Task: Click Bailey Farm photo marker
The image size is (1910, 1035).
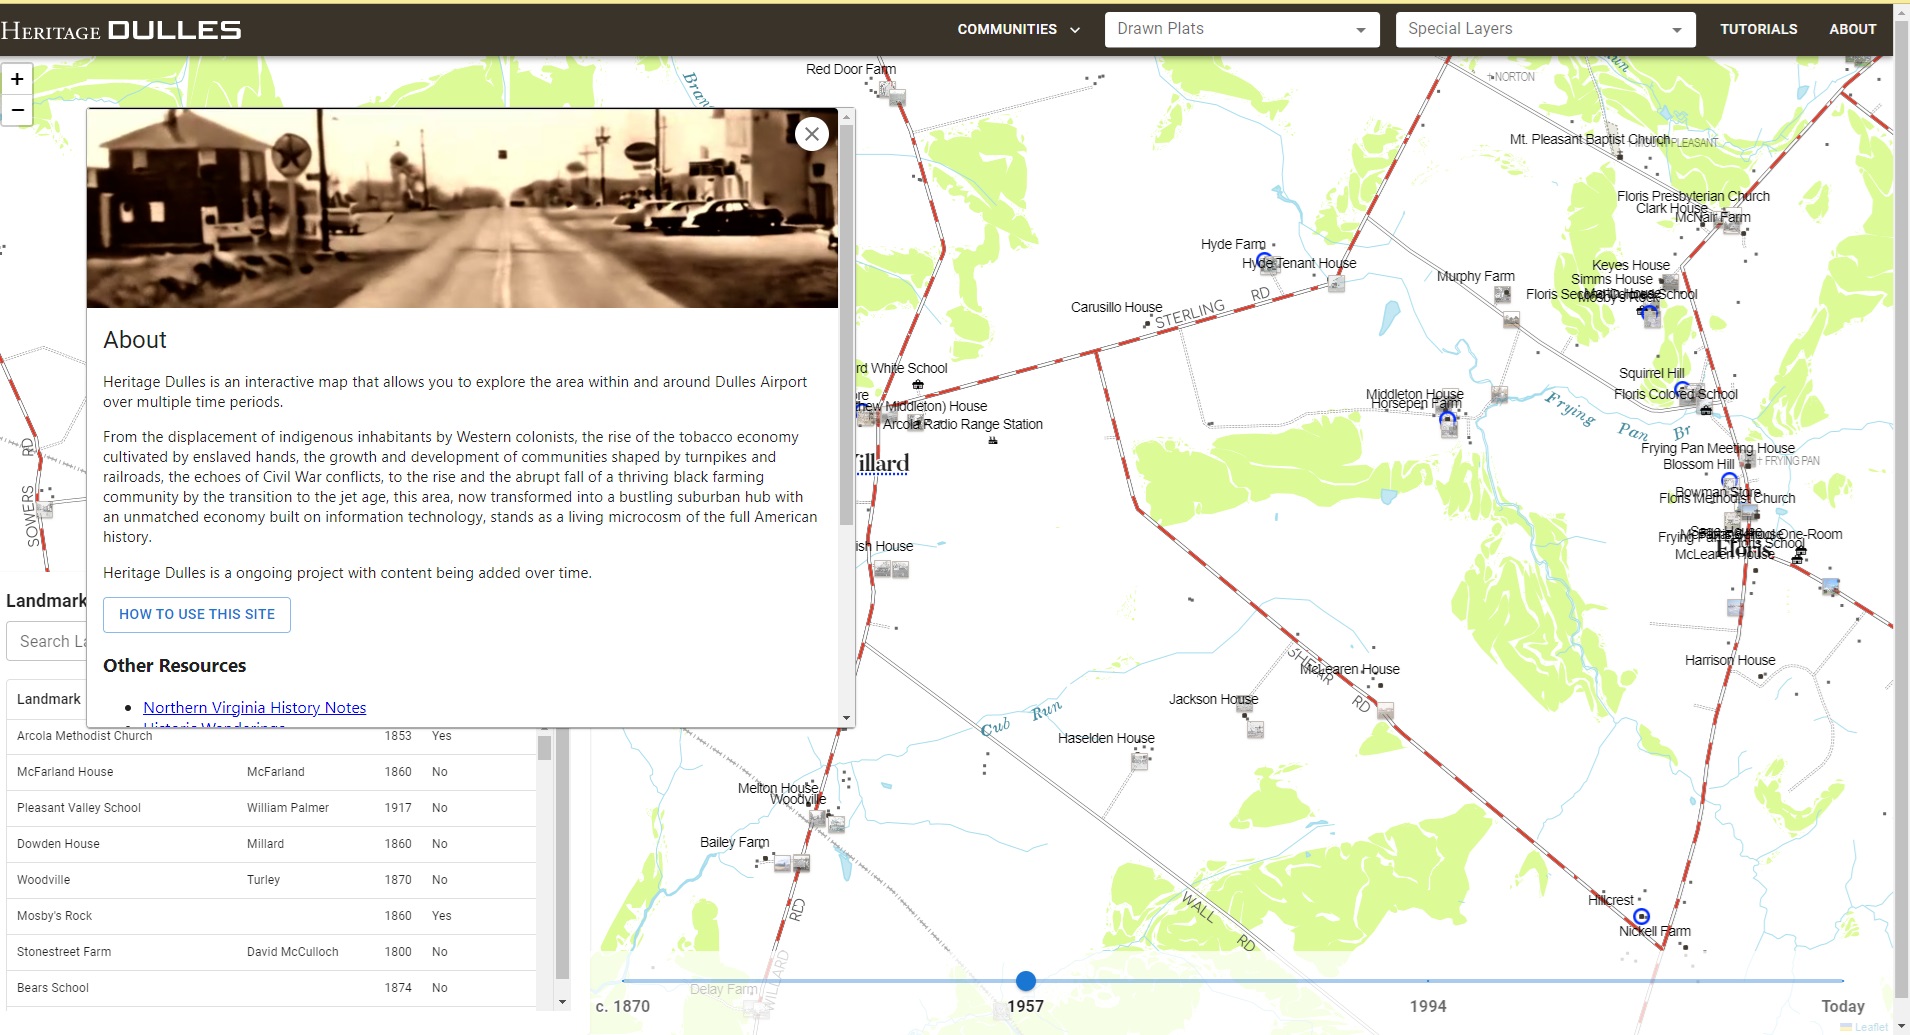Action: (783, 863)
